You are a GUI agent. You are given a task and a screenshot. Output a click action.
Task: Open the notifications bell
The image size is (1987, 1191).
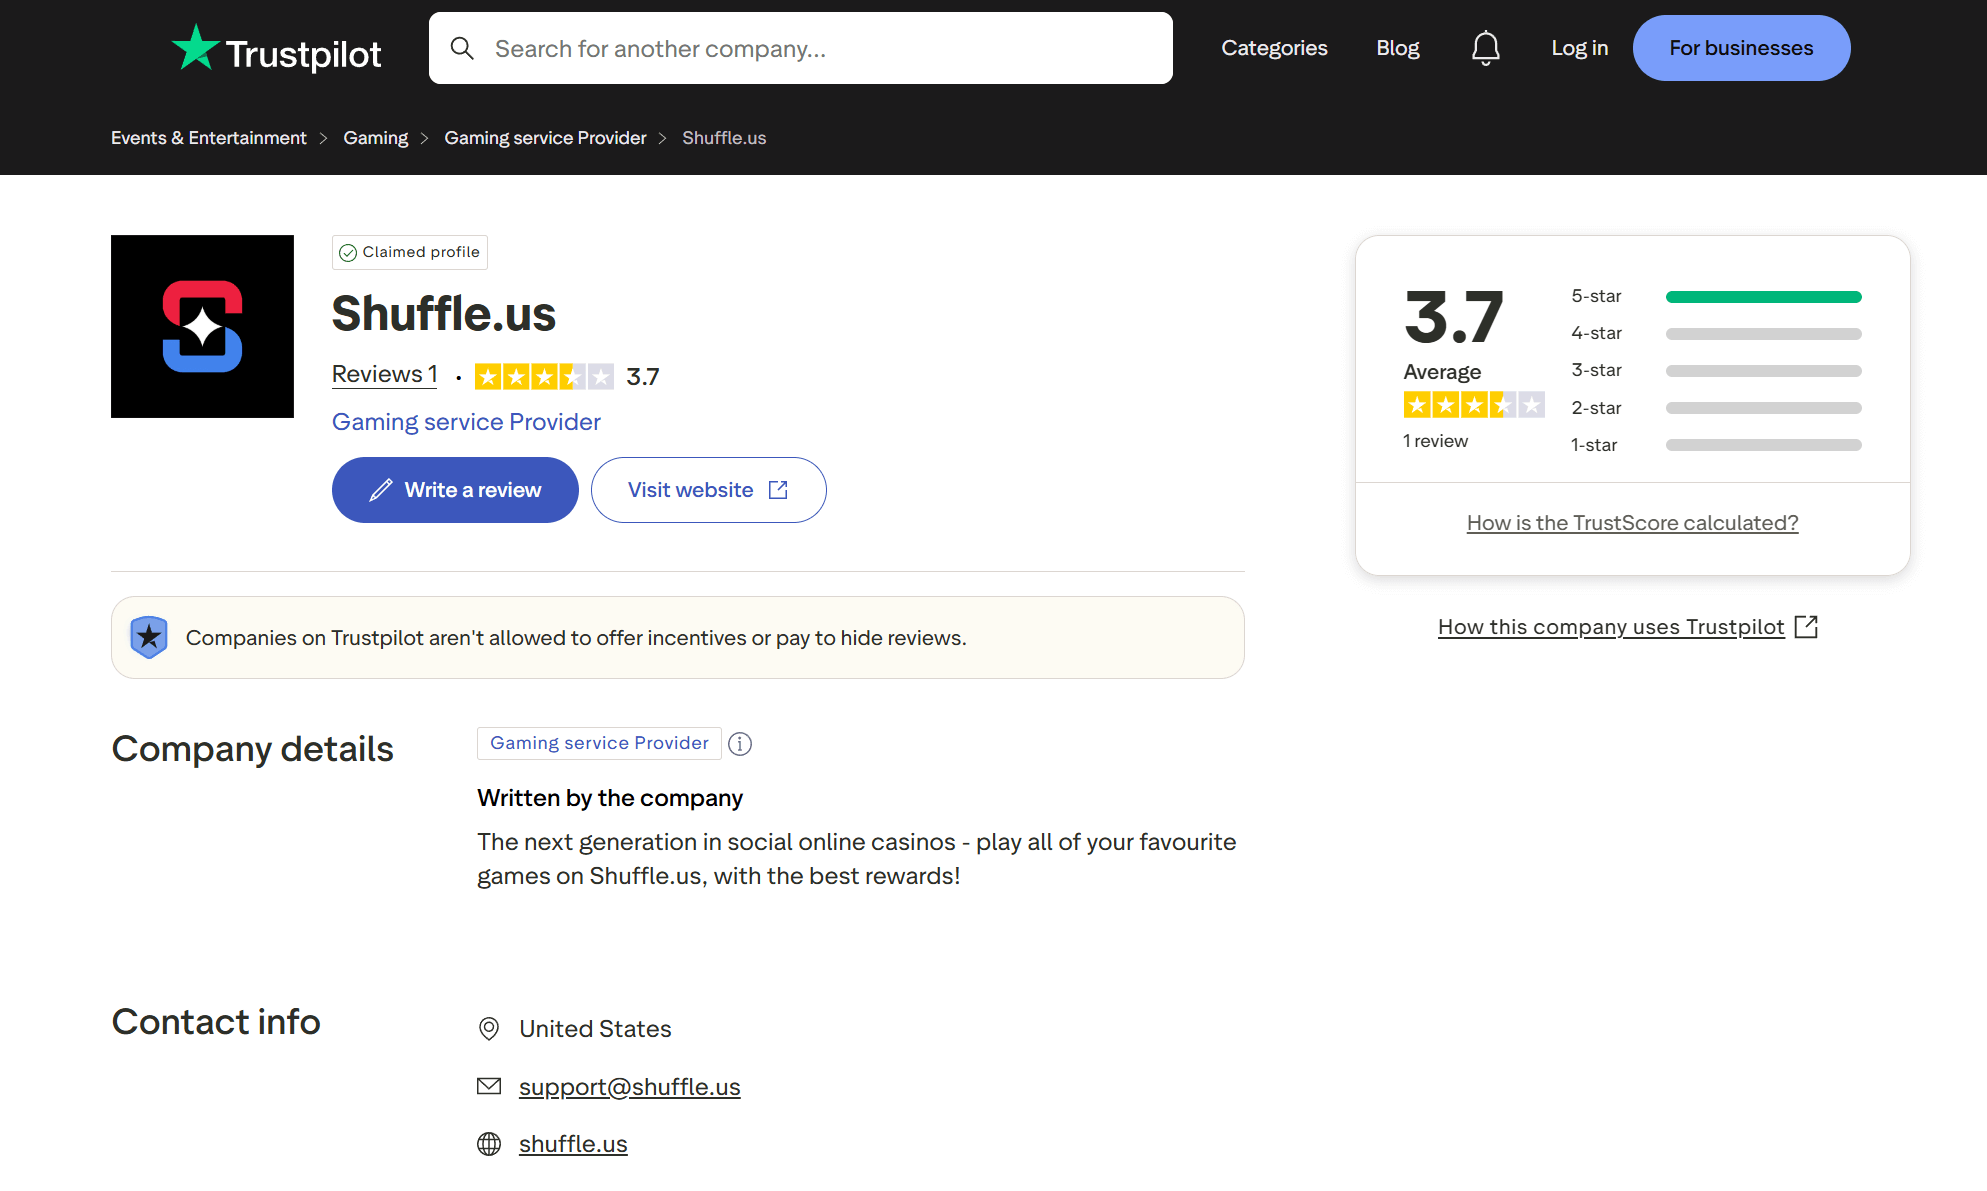(1485, 48)
